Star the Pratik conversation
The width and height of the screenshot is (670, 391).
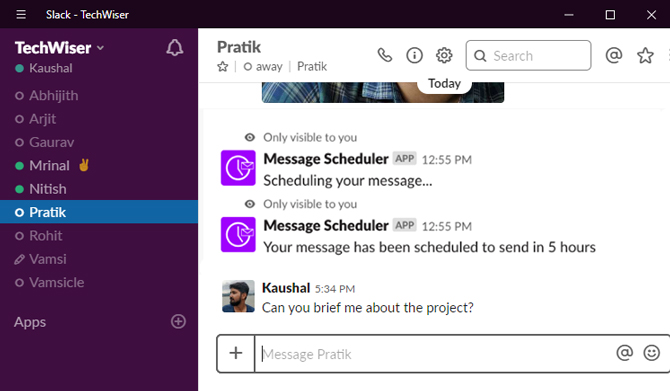(223, 67)
